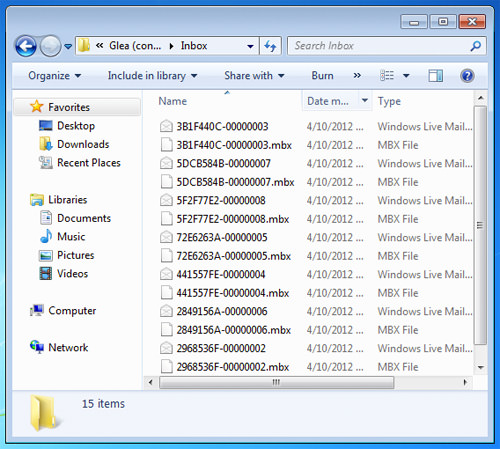This screenshot has width=500, height=449.
Task: Open the address bar history dropdown
Action: [x=250, y=46]
